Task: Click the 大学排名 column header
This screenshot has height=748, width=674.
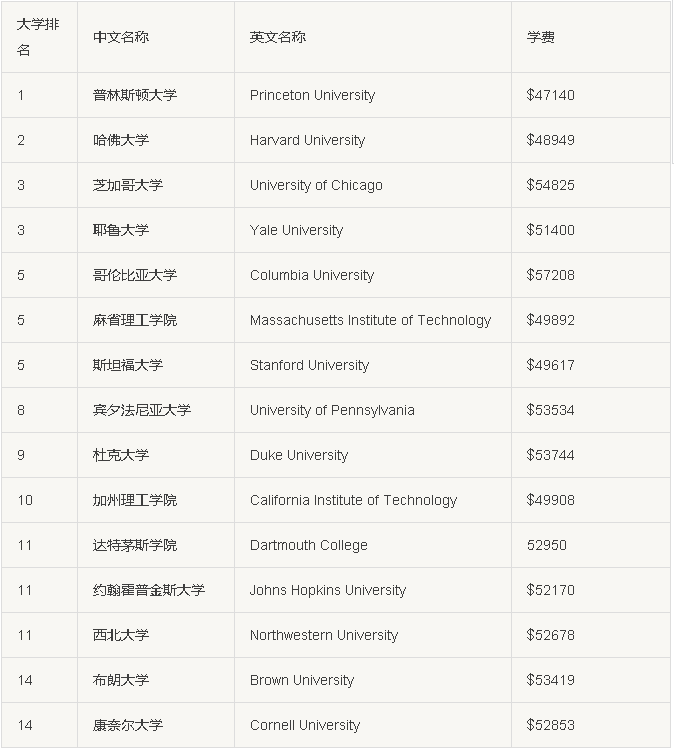Action: 39,37
